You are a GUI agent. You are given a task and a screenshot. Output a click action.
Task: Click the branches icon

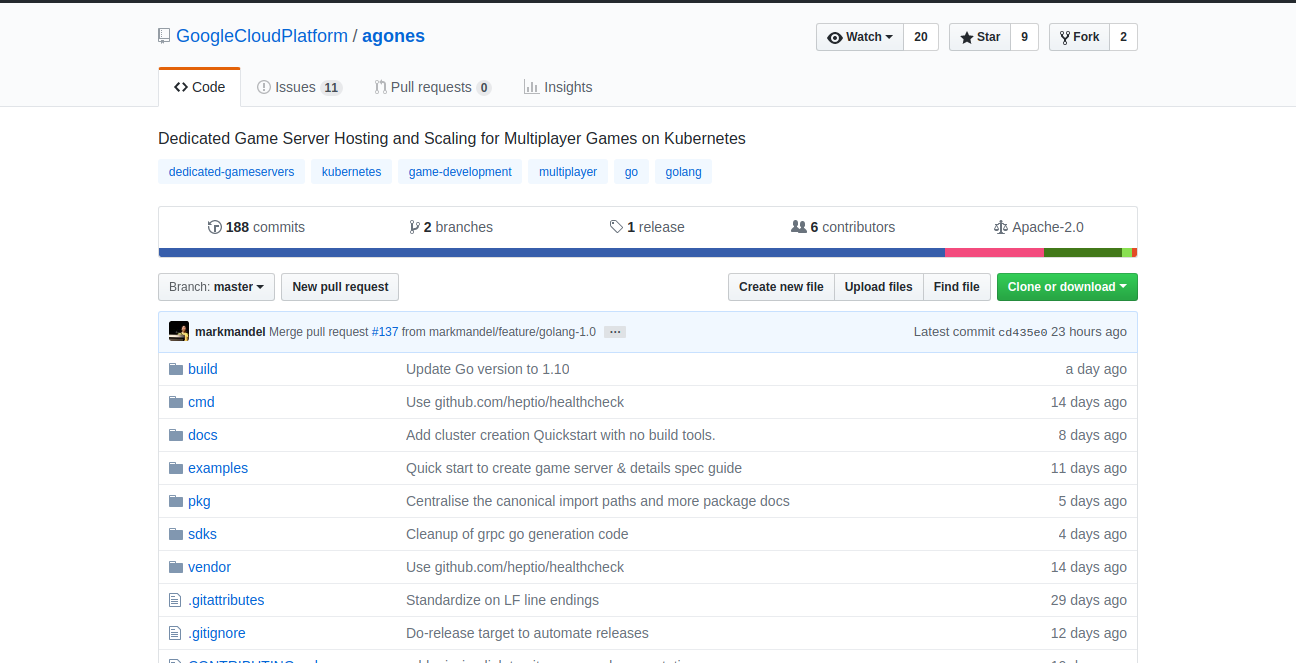tap(414, 227)
